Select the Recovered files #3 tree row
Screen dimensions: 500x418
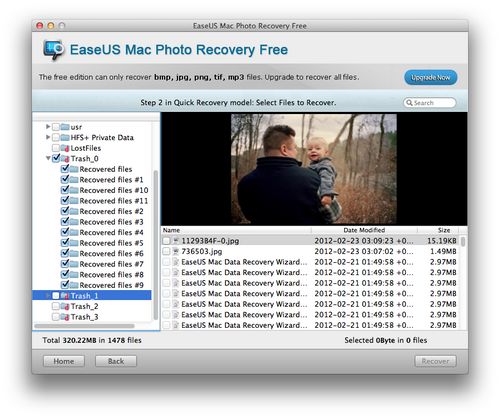click(92, 222)
